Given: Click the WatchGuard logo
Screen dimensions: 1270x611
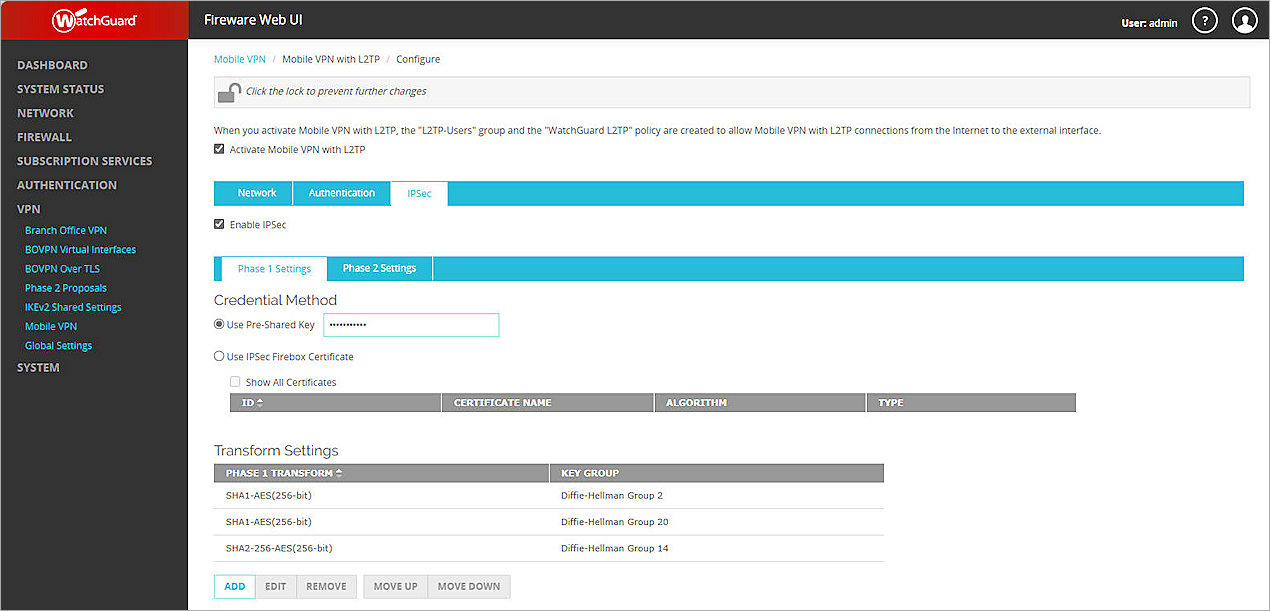Looking at the screenshot, I should pos(94,19).
